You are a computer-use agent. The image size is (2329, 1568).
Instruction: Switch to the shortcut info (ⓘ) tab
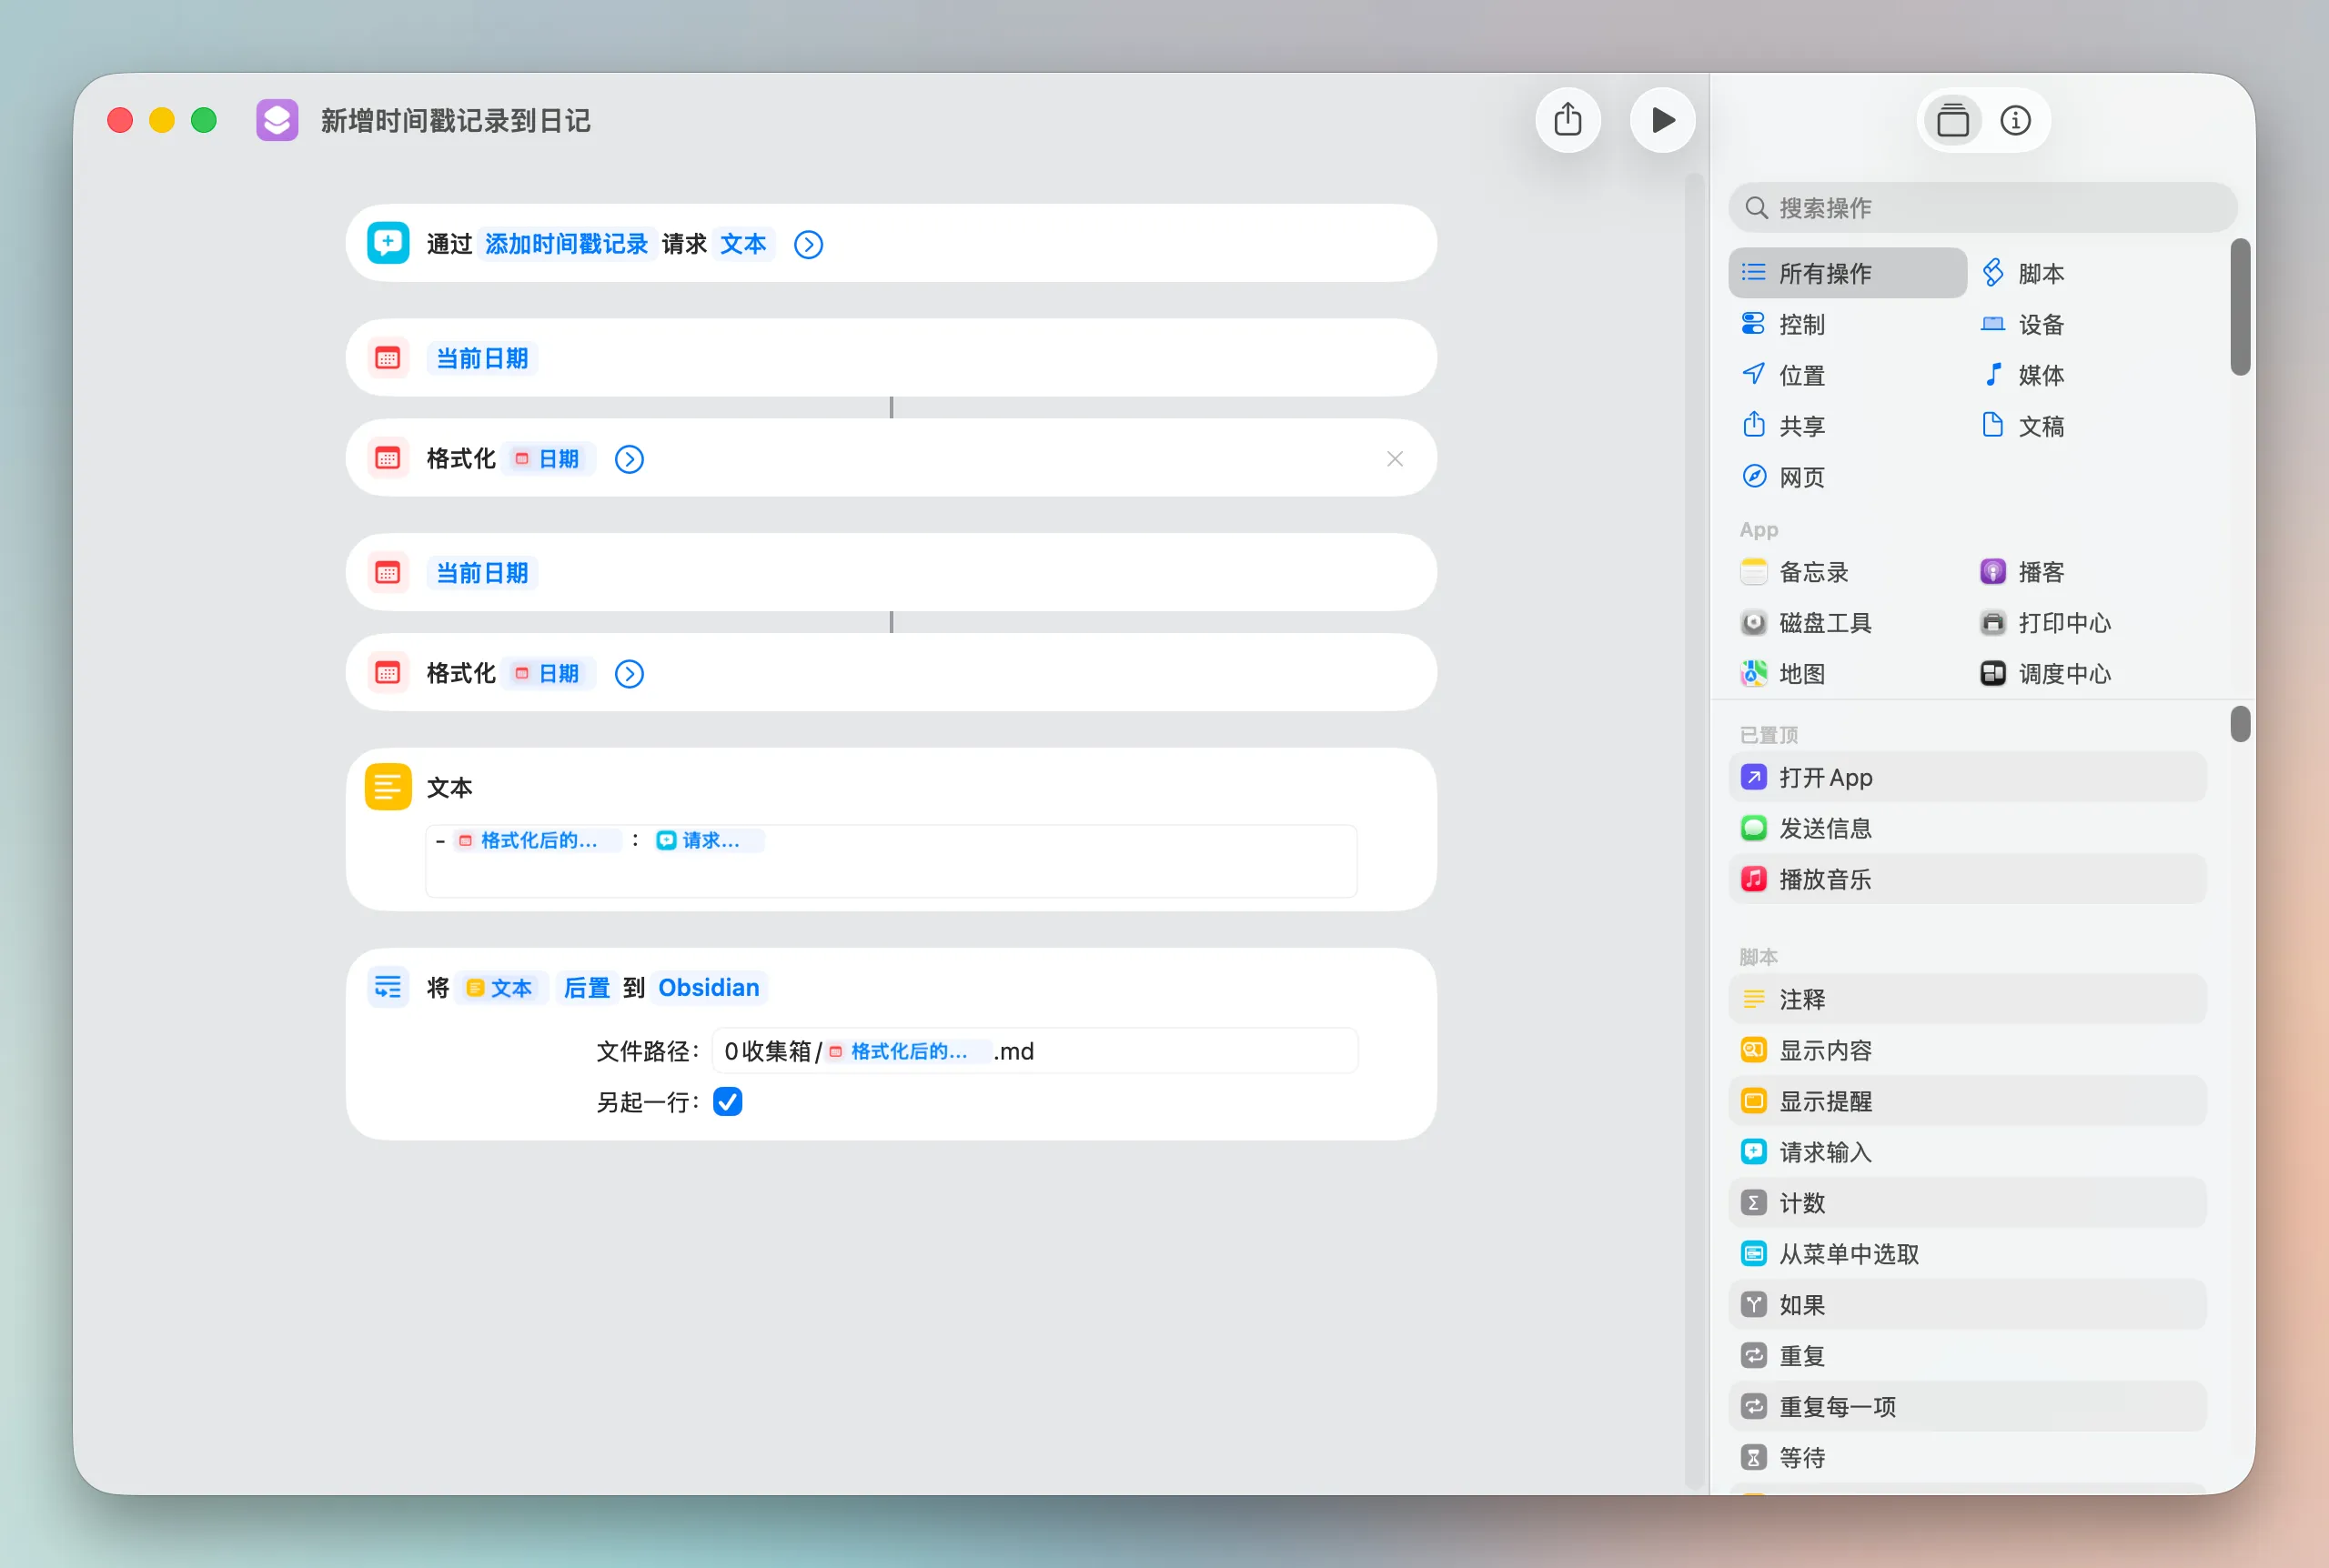2016,119
